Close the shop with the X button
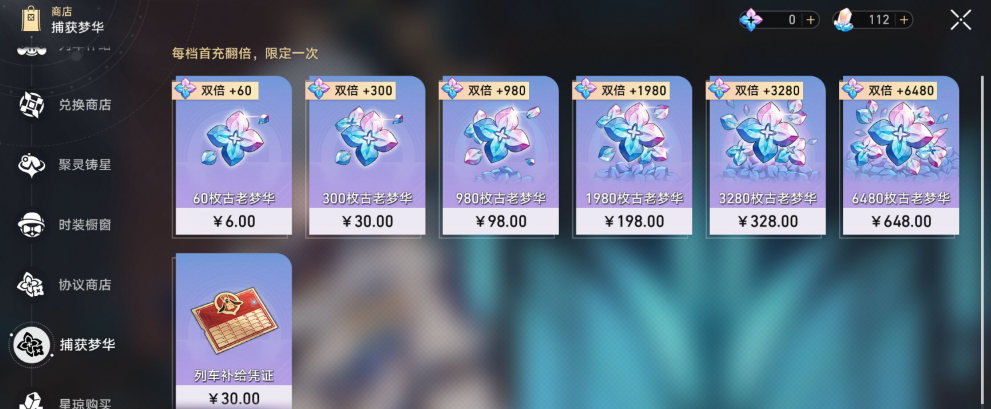Viewport: 991px width, 409px height. point(961,20)
